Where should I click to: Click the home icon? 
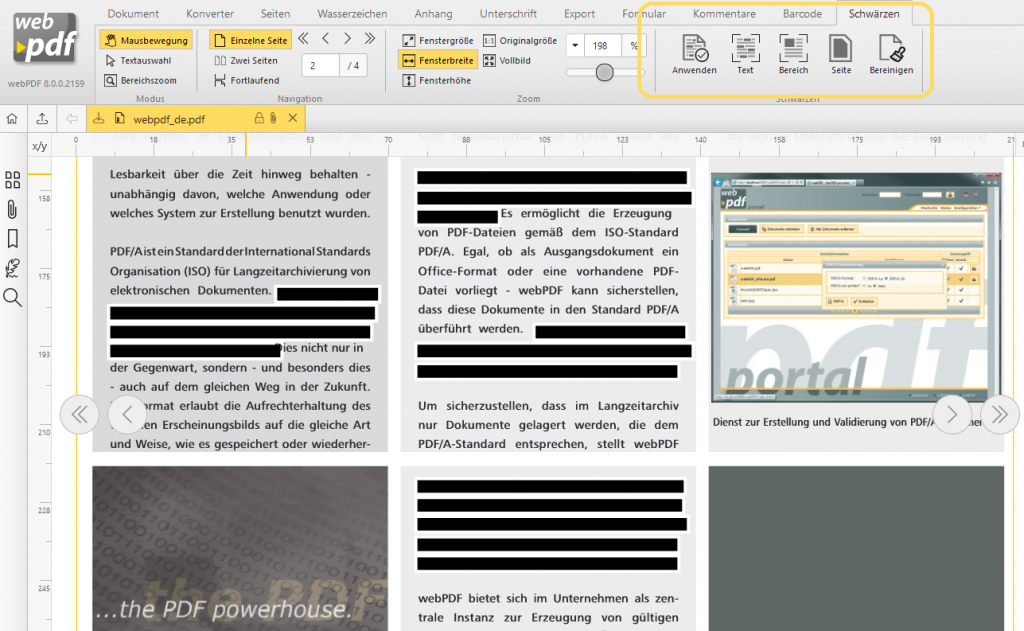point(12,119)
